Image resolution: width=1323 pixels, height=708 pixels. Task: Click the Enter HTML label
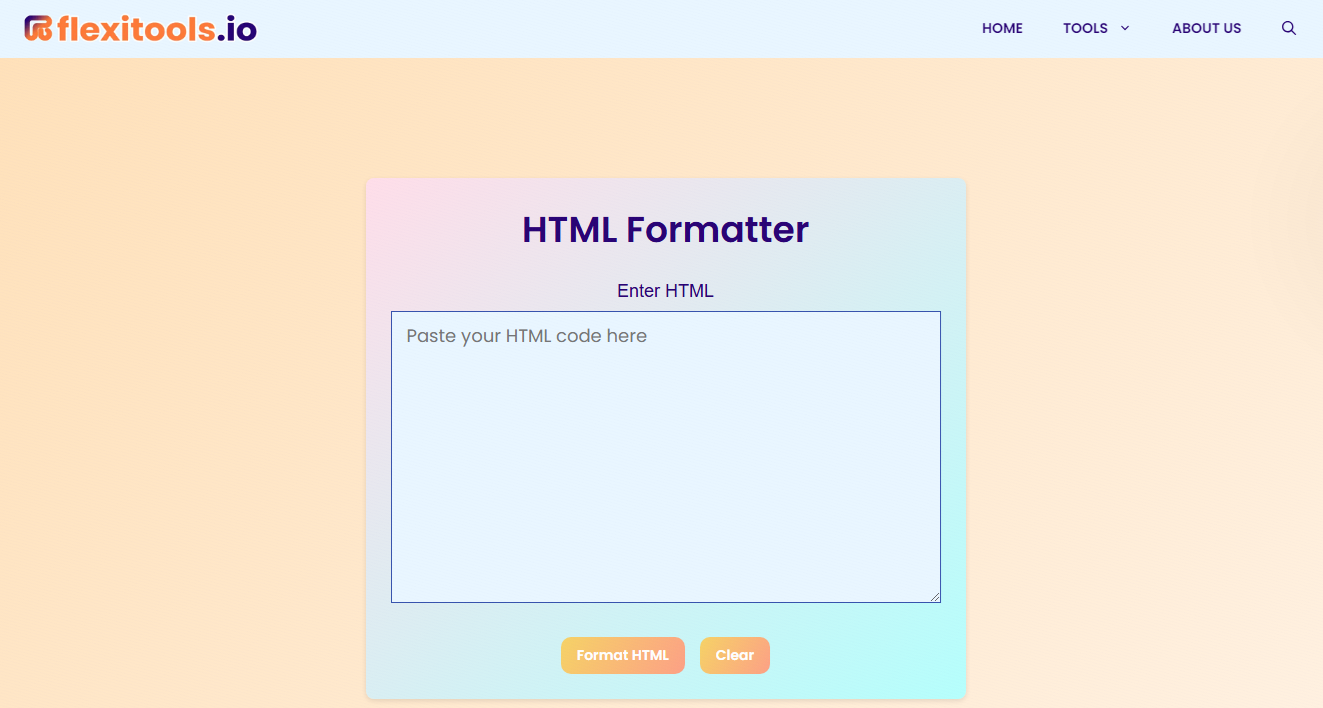(x=666, y=291)
